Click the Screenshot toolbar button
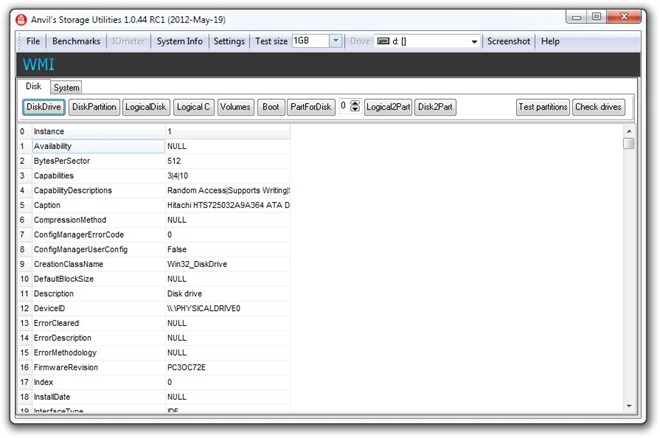 (509, 41)
